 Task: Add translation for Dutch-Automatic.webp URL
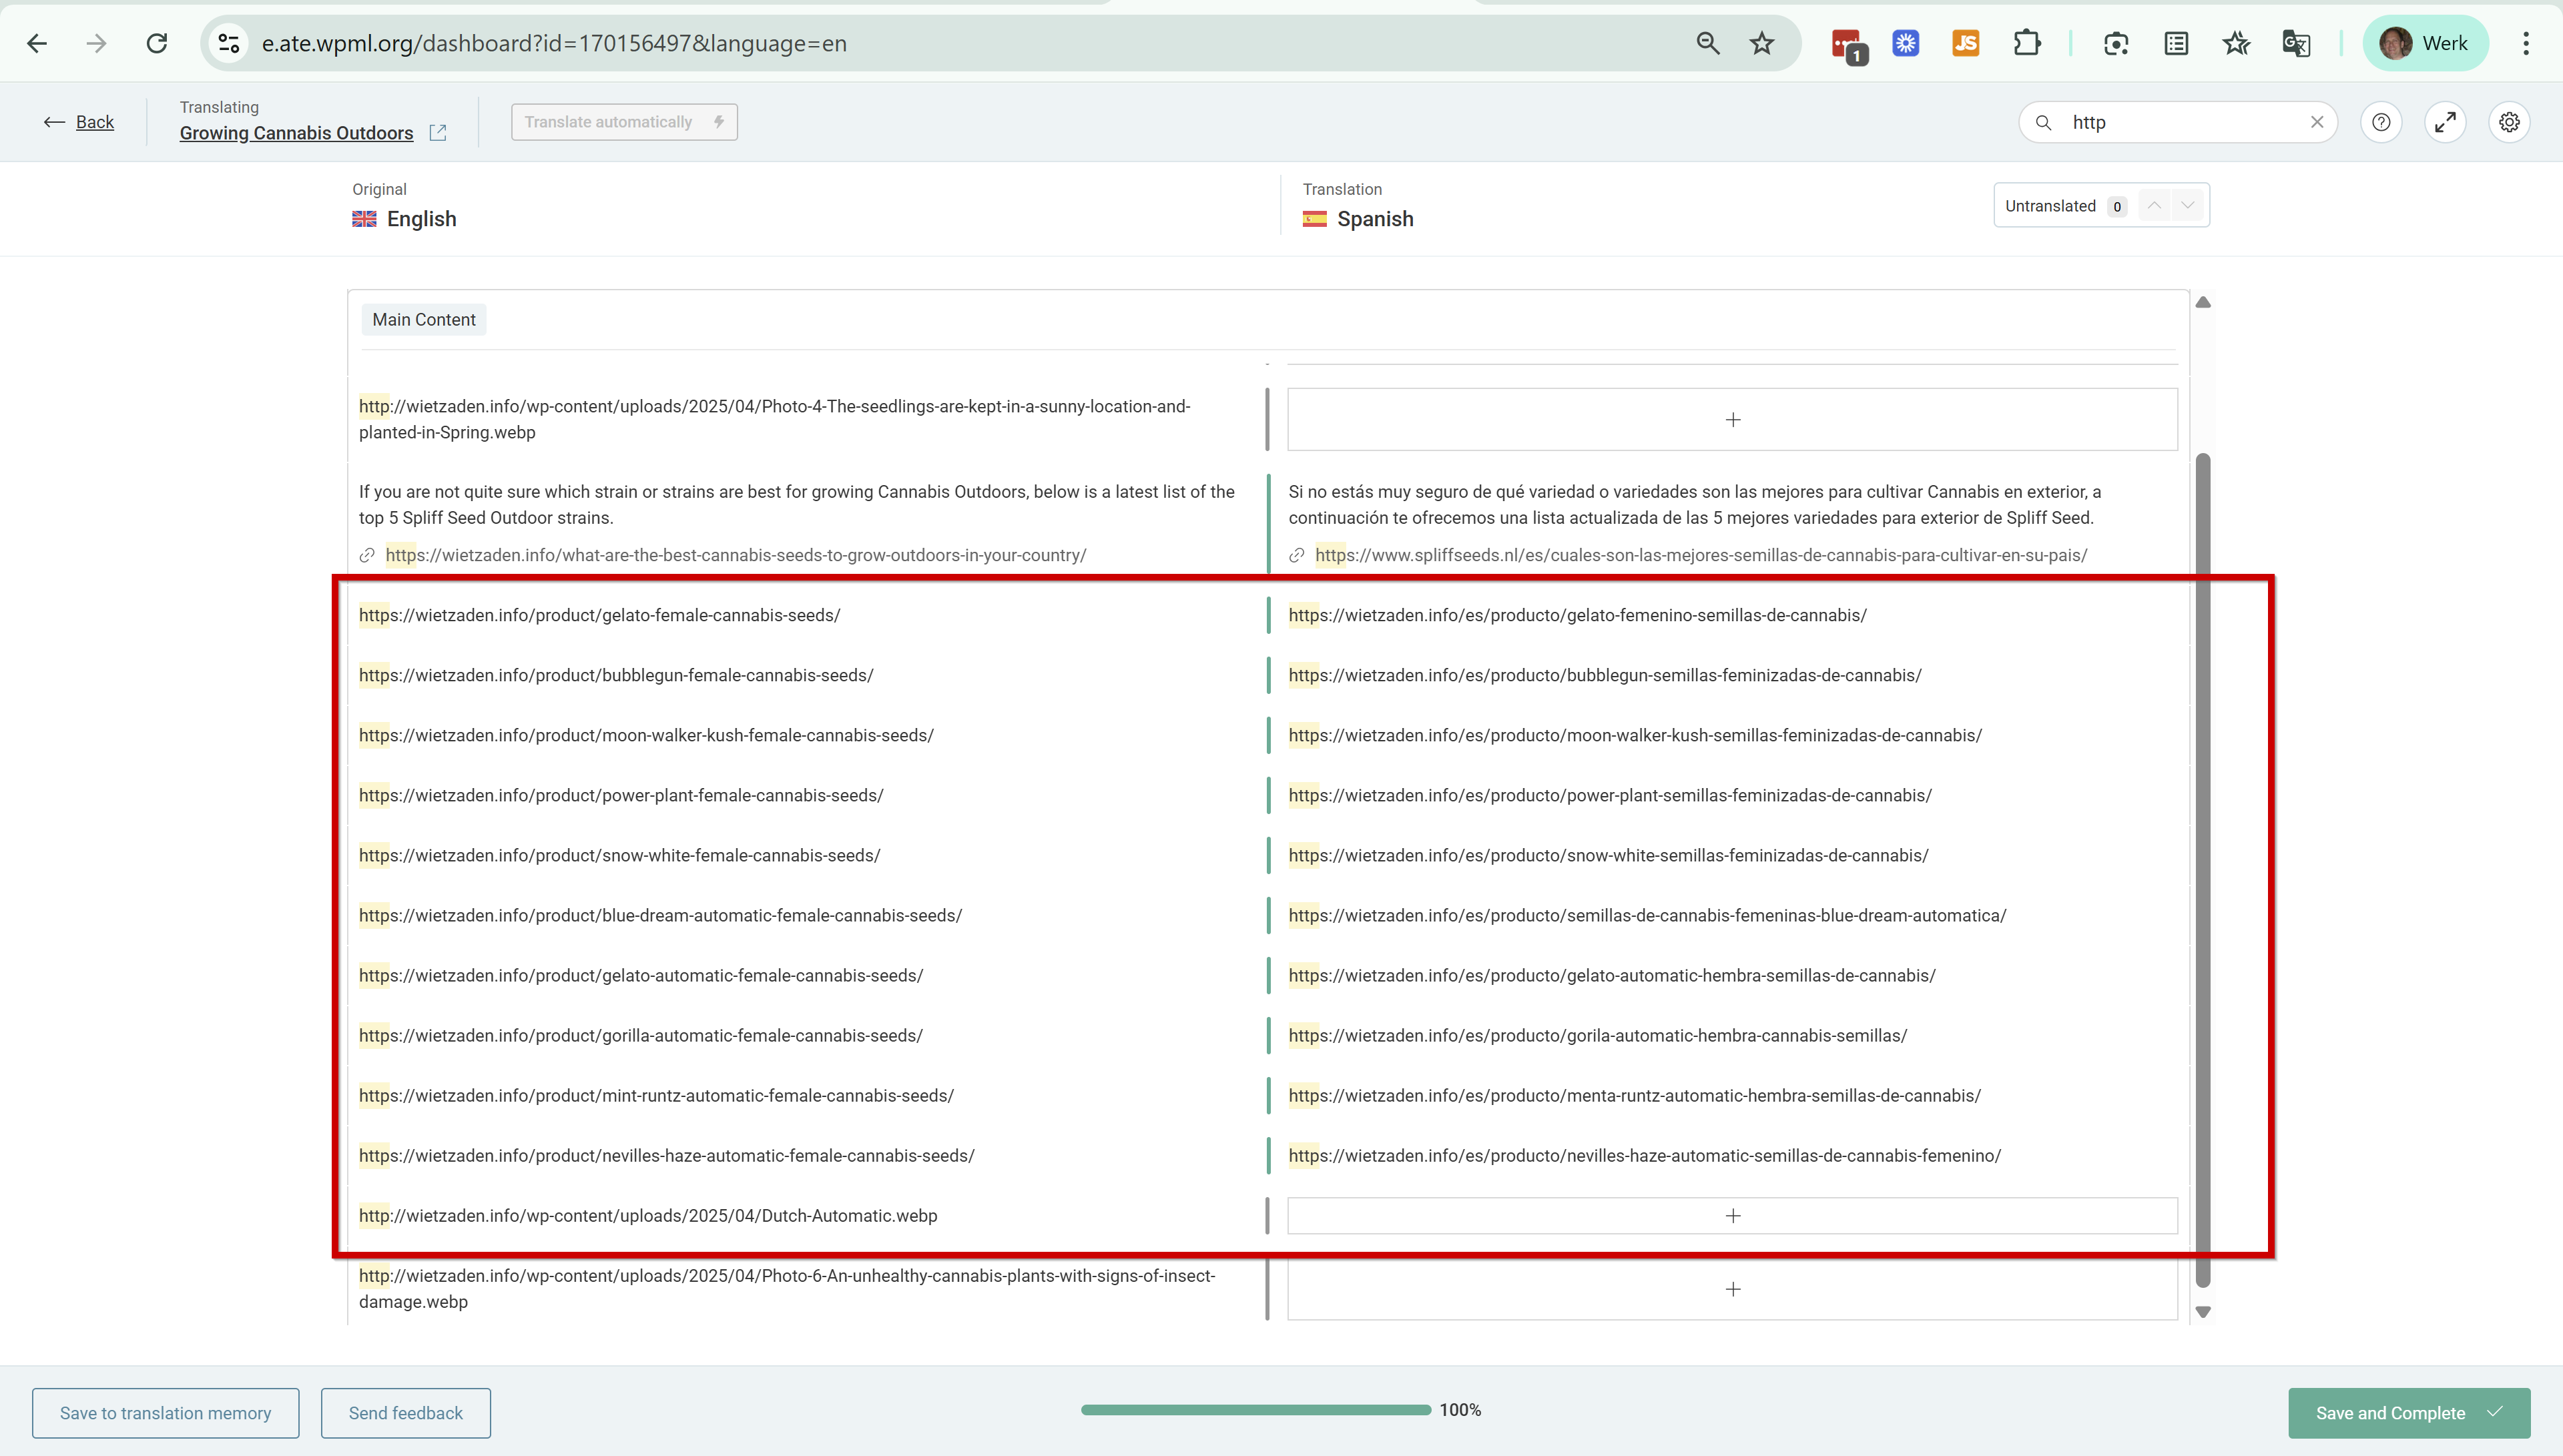coord(1732,1216)
